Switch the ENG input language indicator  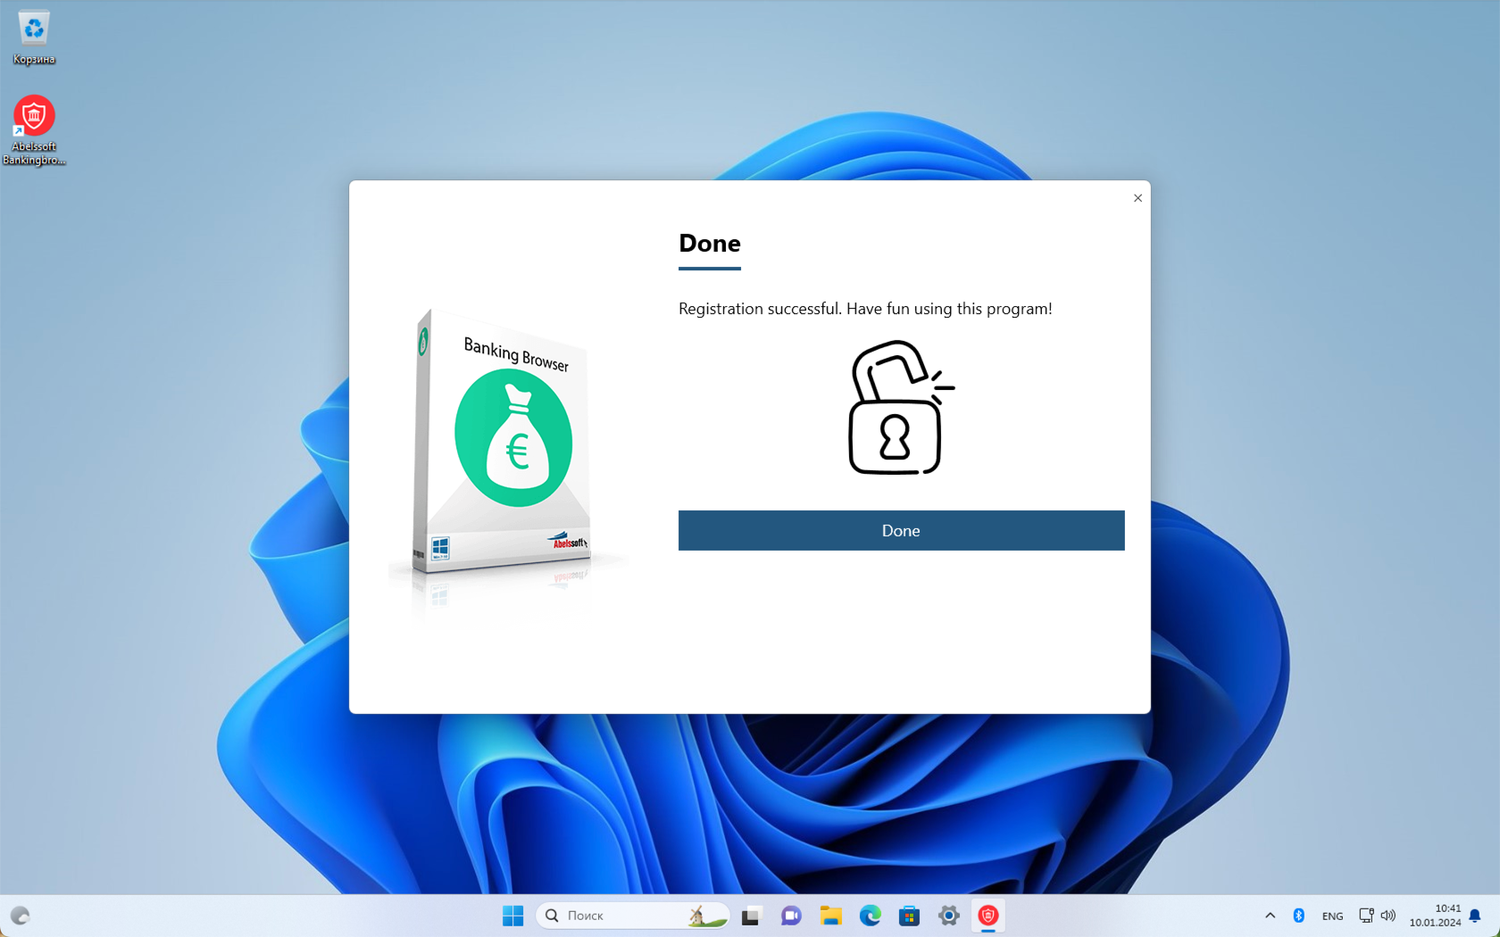(1332, 916)
